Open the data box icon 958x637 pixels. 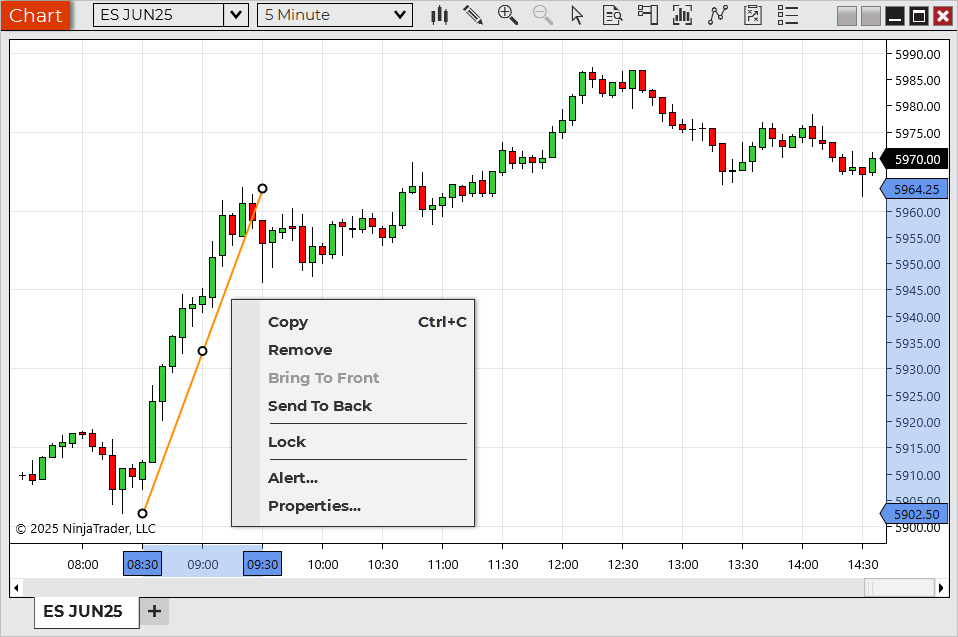(612, 15)
